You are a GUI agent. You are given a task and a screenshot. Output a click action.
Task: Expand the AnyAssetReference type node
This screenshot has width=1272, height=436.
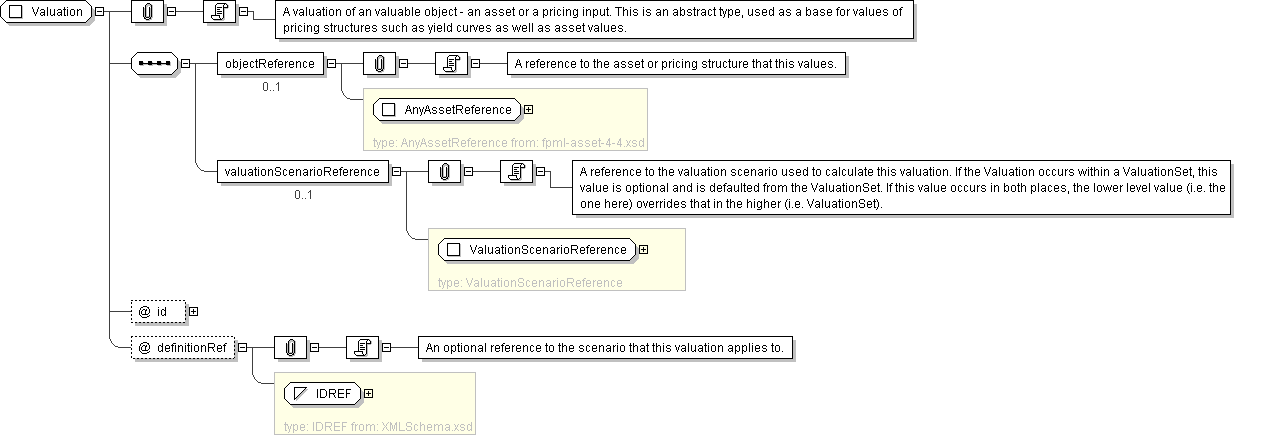(528, 110)
